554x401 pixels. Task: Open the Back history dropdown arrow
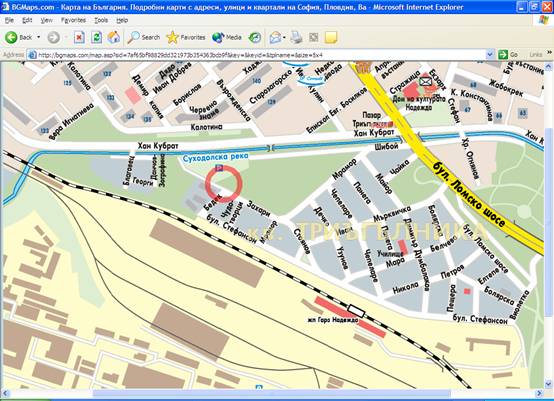(39, 37)
